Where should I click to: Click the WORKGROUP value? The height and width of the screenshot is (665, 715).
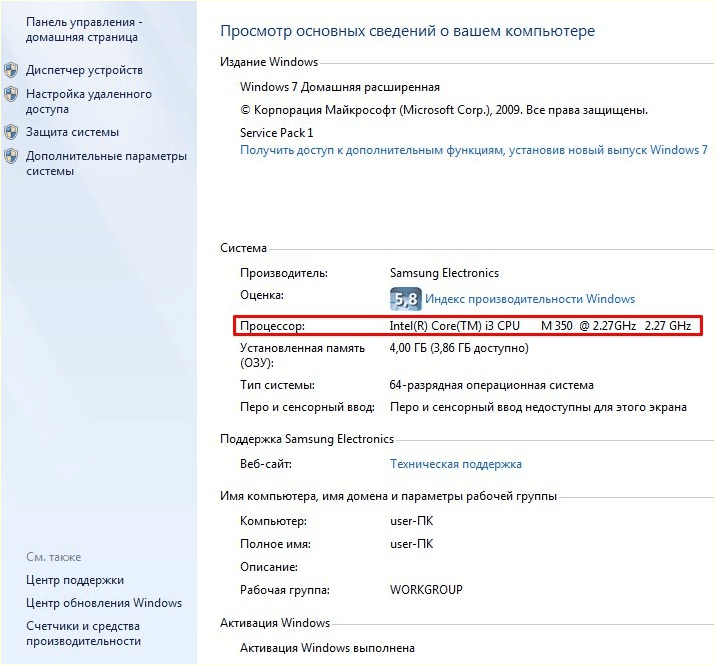[426, 590]
